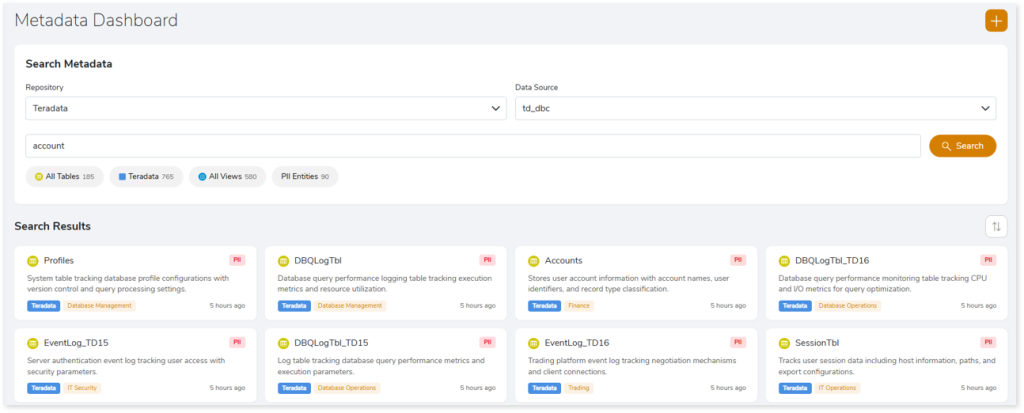Focus the search text field containing account
The height and width of the screenshot is (413, 1024).
pos(472,146)
